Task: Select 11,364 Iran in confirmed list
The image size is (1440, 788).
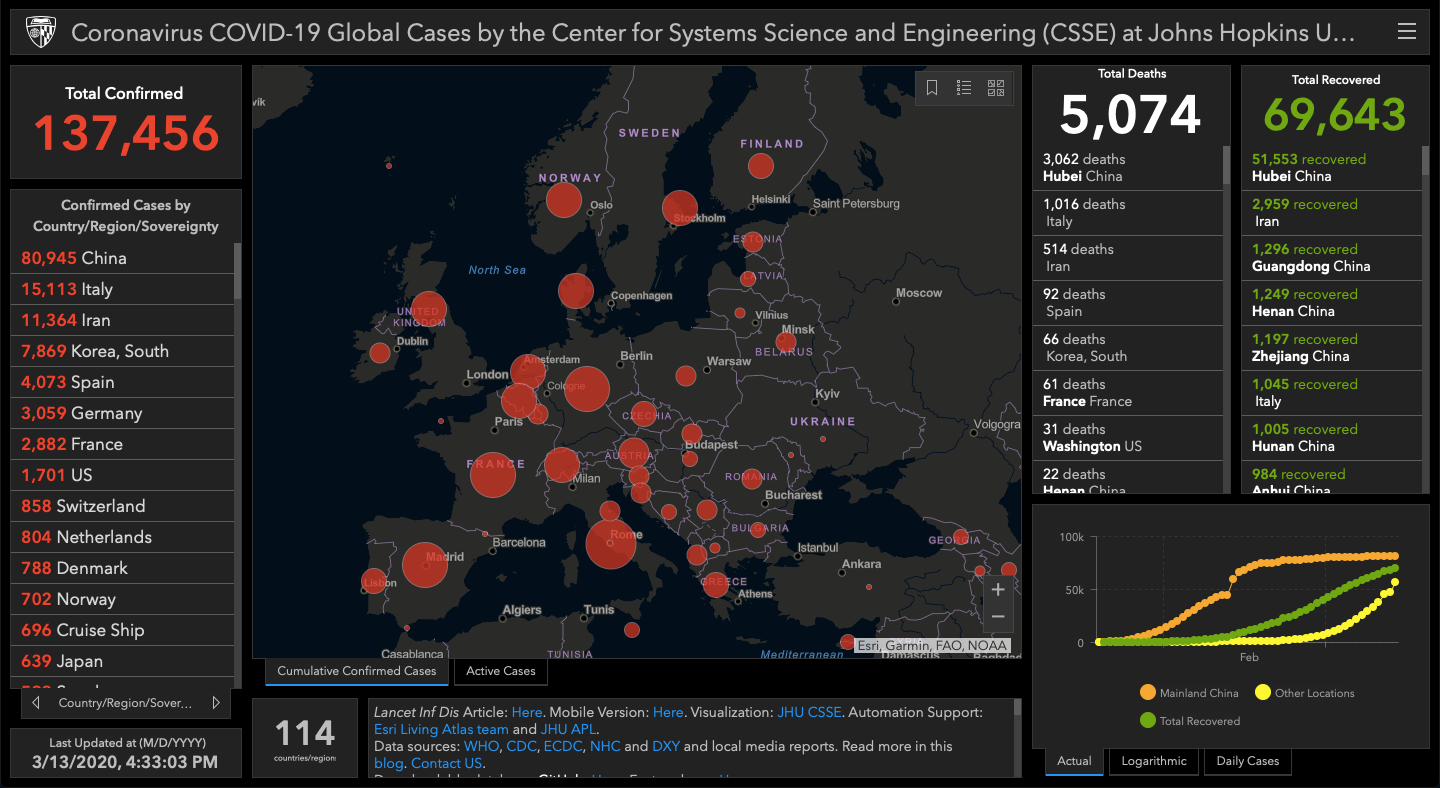Action: point(122,320)
